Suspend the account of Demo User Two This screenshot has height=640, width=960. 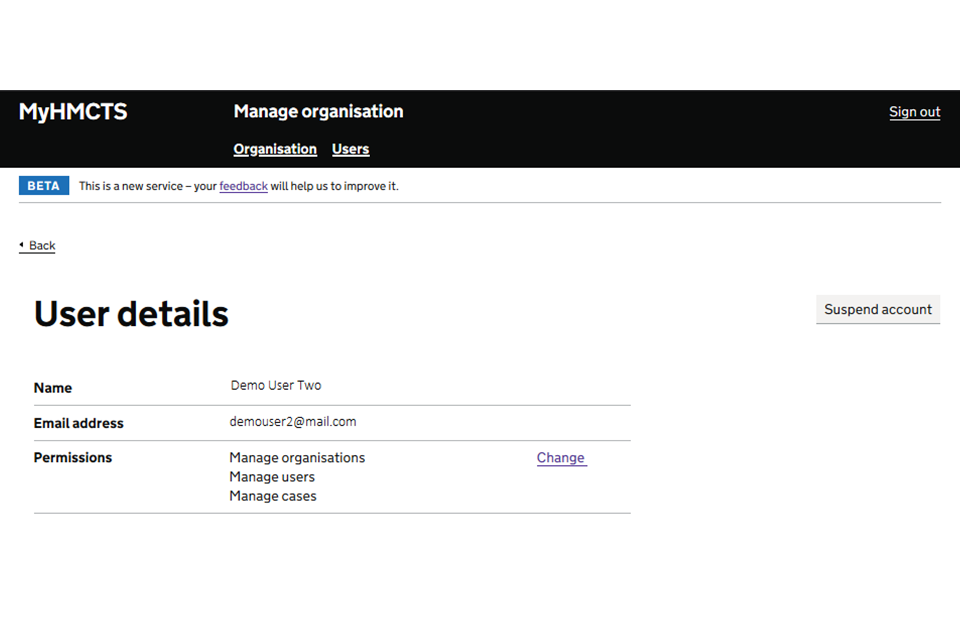point(877,309)
